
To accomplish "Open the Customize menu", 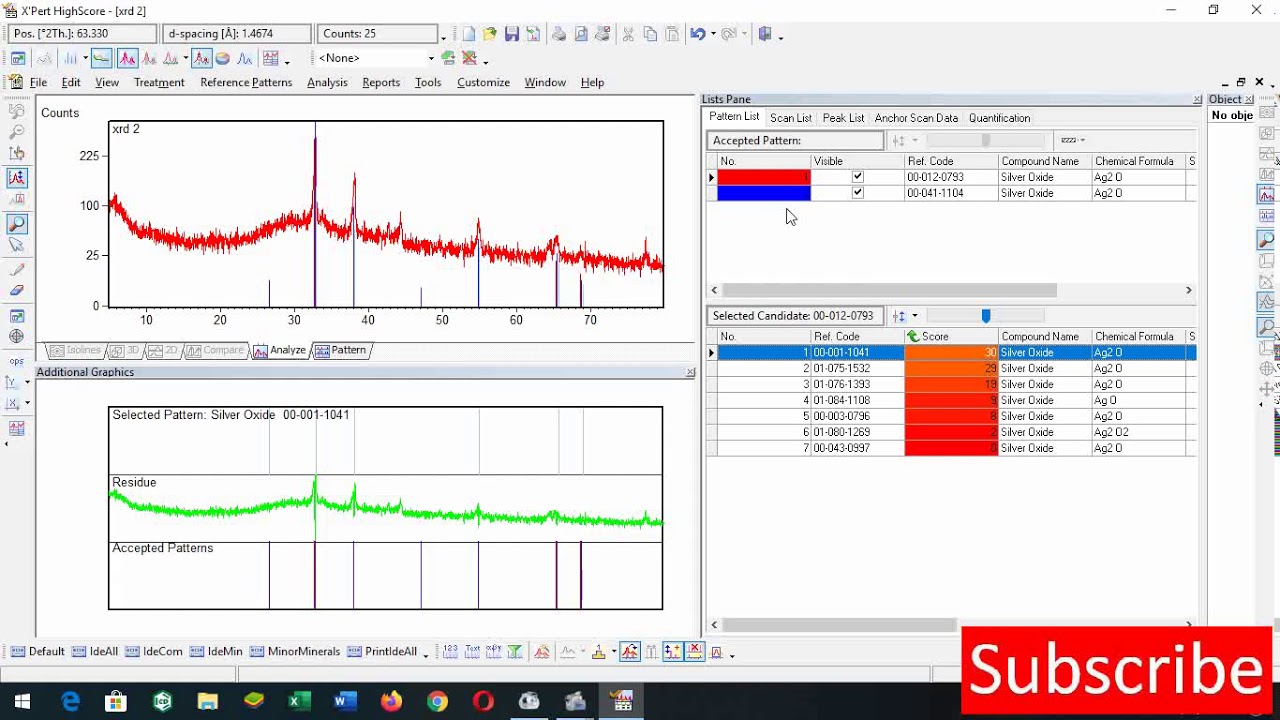I will click(x=483, y=83).
